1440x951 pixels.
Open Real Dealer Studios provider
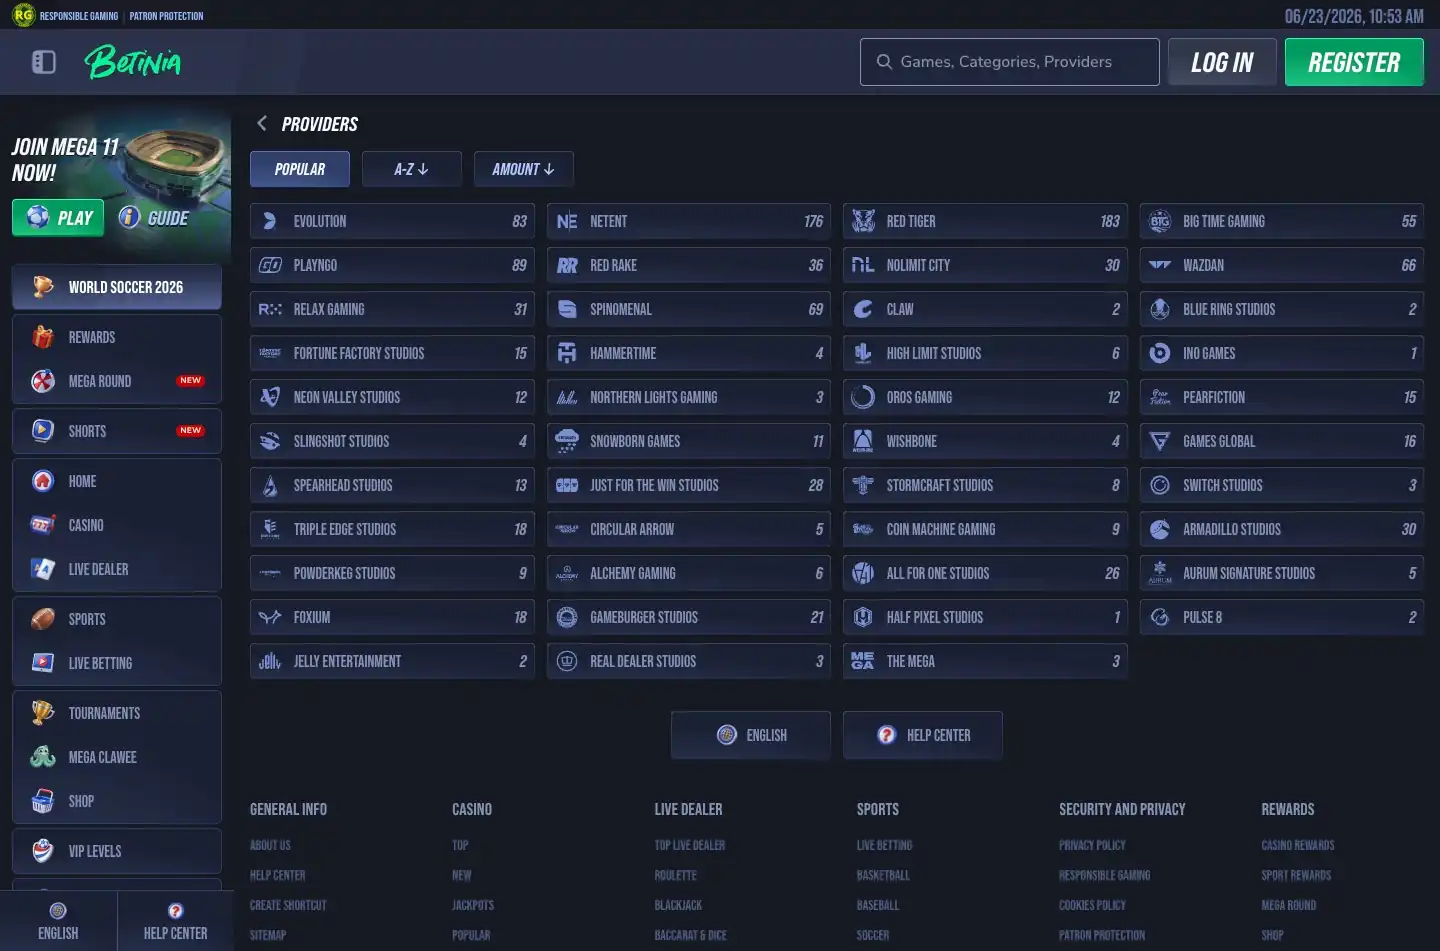click(689, 661)
